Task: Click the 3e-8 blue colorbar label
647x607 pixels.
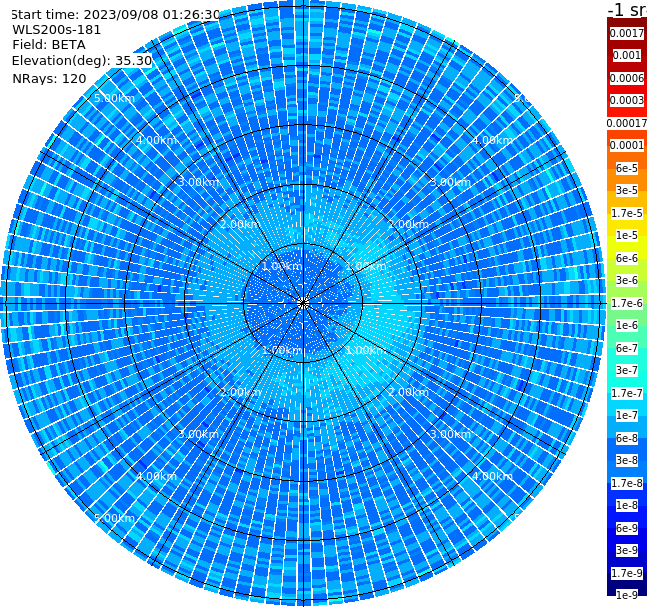Action: [627, 460]
